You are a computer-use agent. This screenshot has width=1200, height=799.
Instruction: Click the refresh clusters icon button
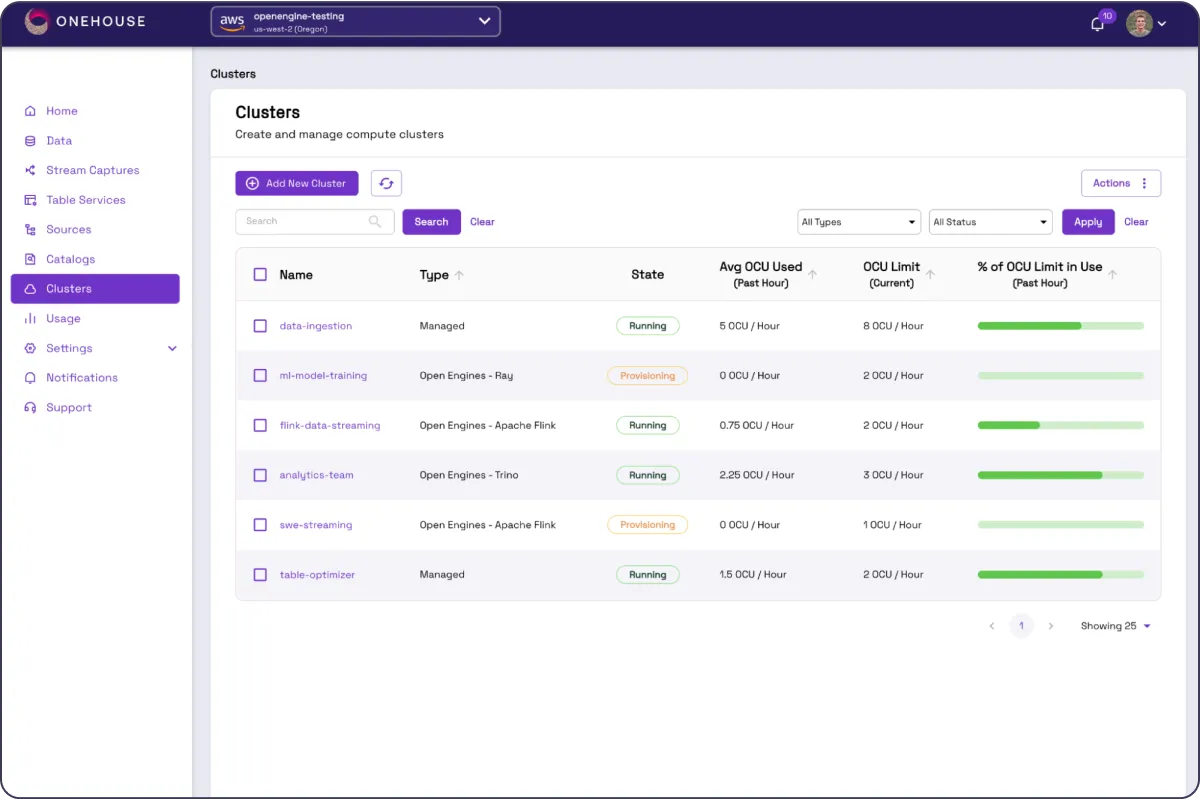(386, 183)
